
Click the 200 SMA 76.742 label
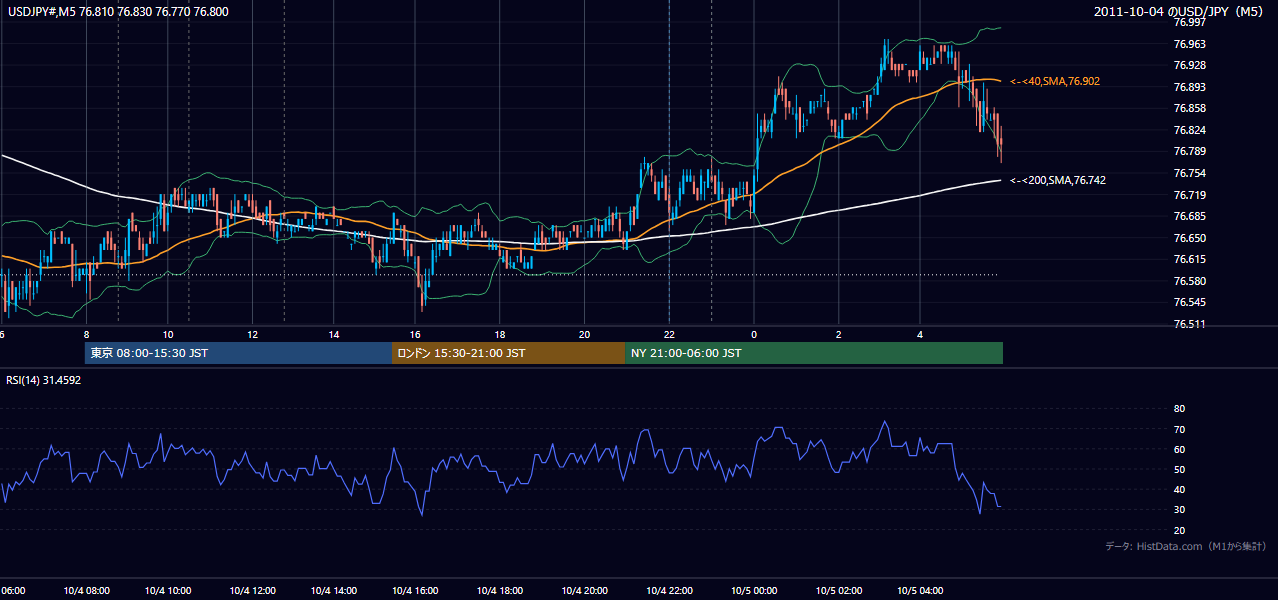tap(1058, 180)
